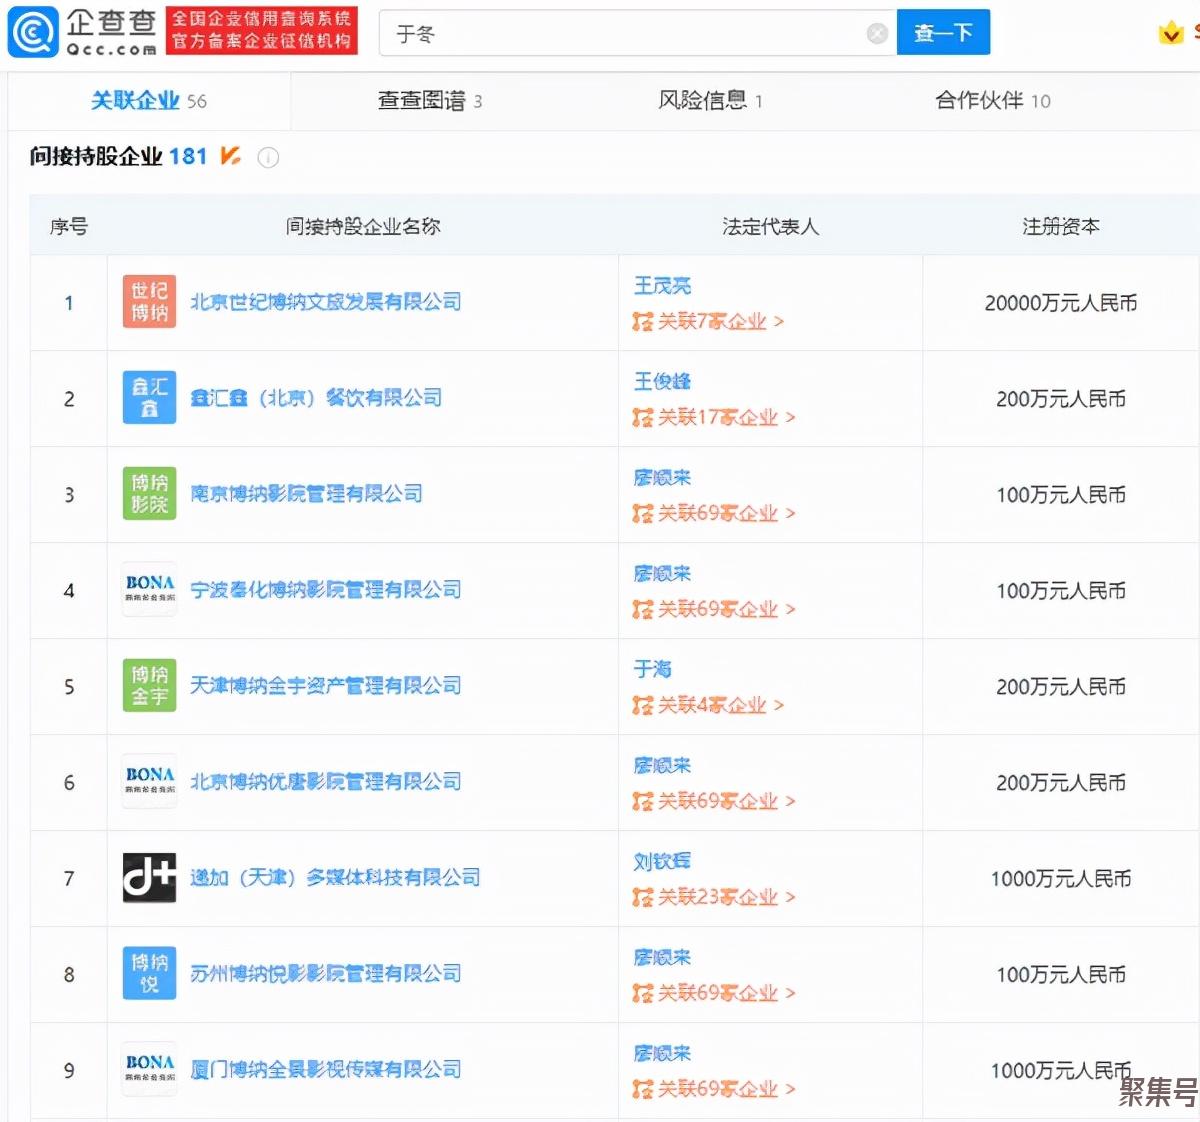
Task: Open legal representative 王茂亮's profile
Action: 662,286
